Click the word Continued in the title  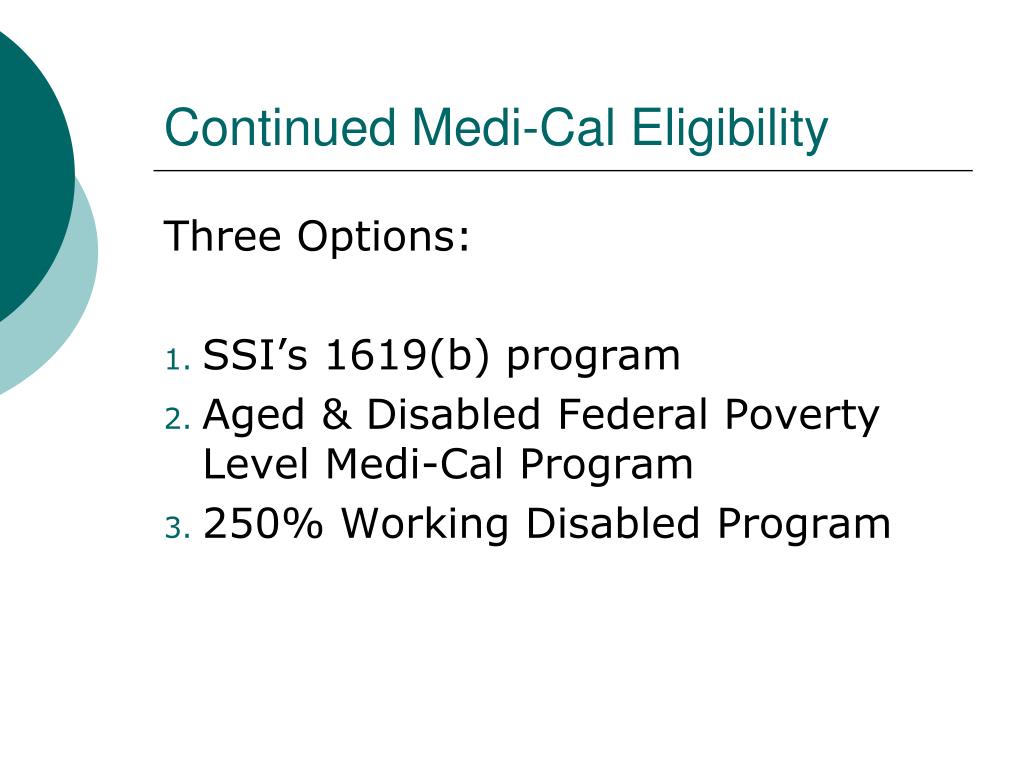(x=280, y=127)
